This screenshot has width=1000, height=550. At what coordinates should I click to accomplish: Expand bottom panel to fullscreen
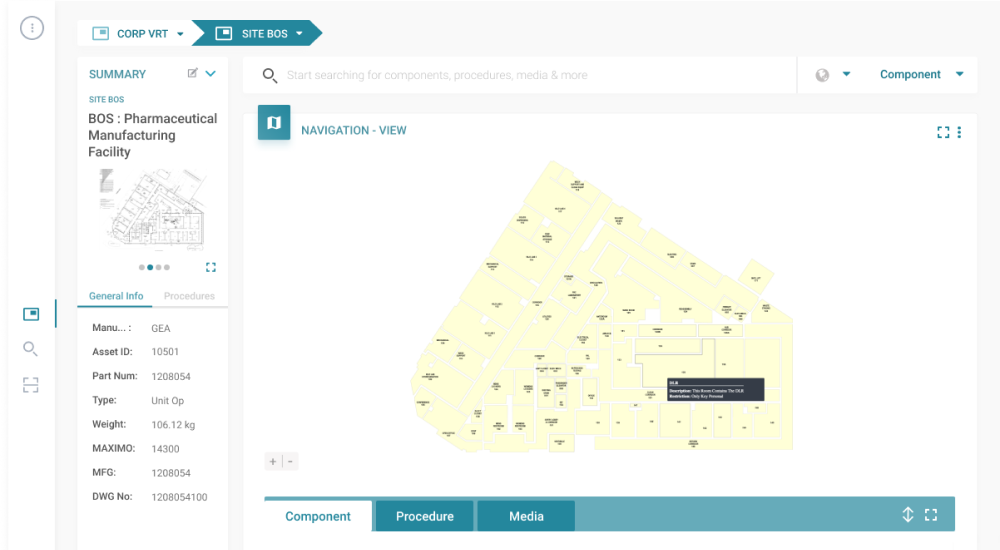click(931, 515)
